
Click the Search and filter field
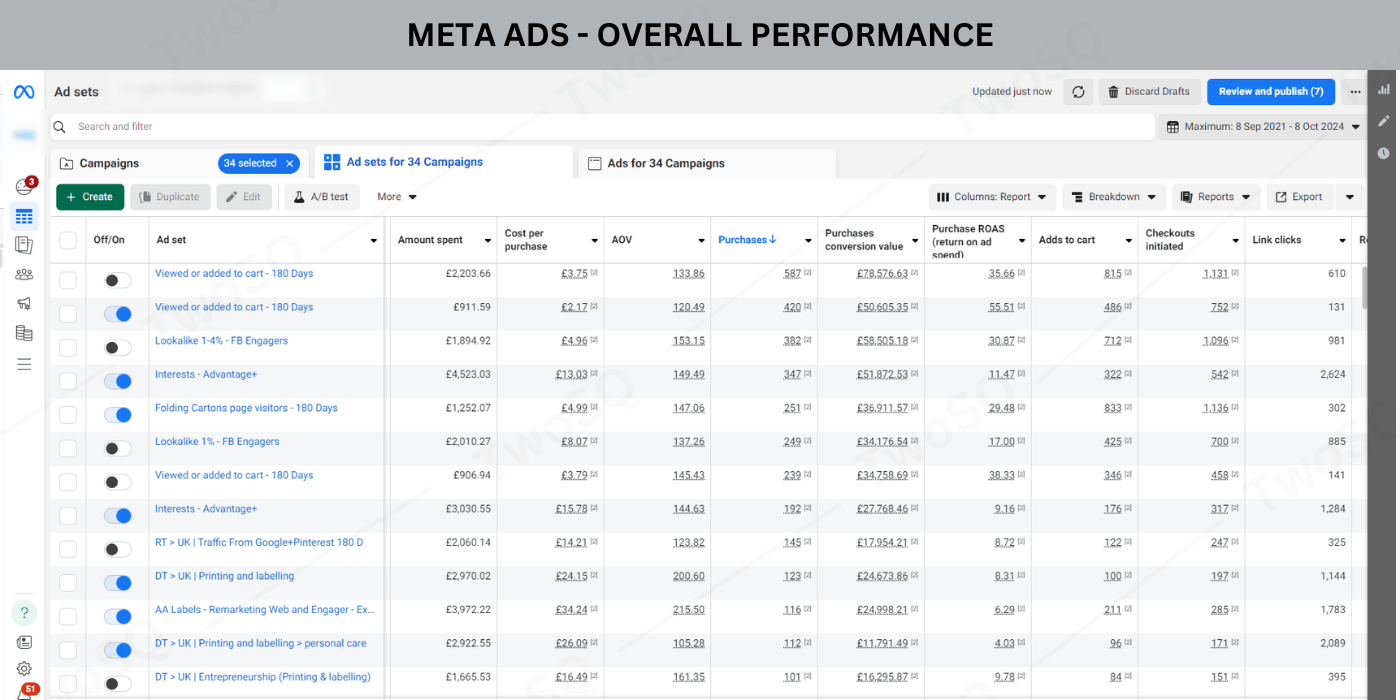pyautogui.click(x=600, y=127)
